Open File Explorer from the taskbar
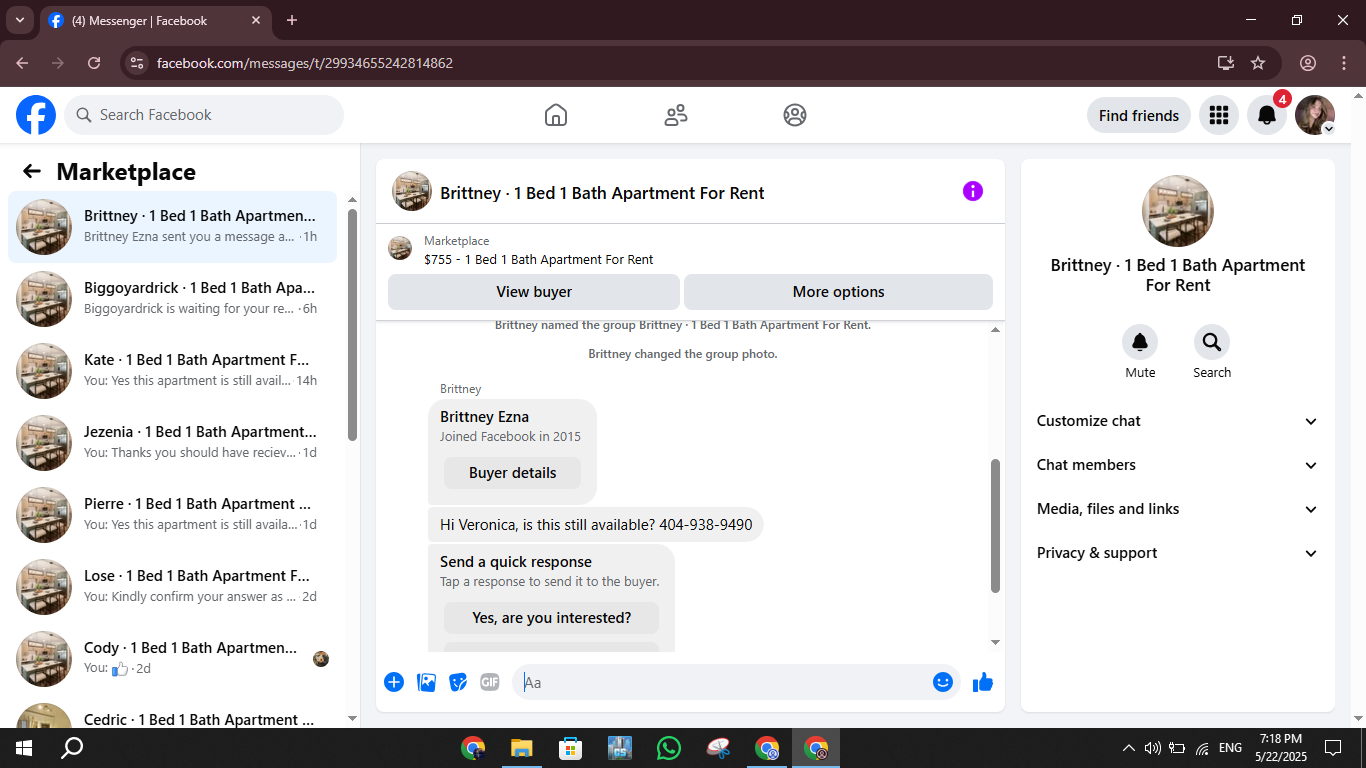The image size is (1366, 768). 521,748
